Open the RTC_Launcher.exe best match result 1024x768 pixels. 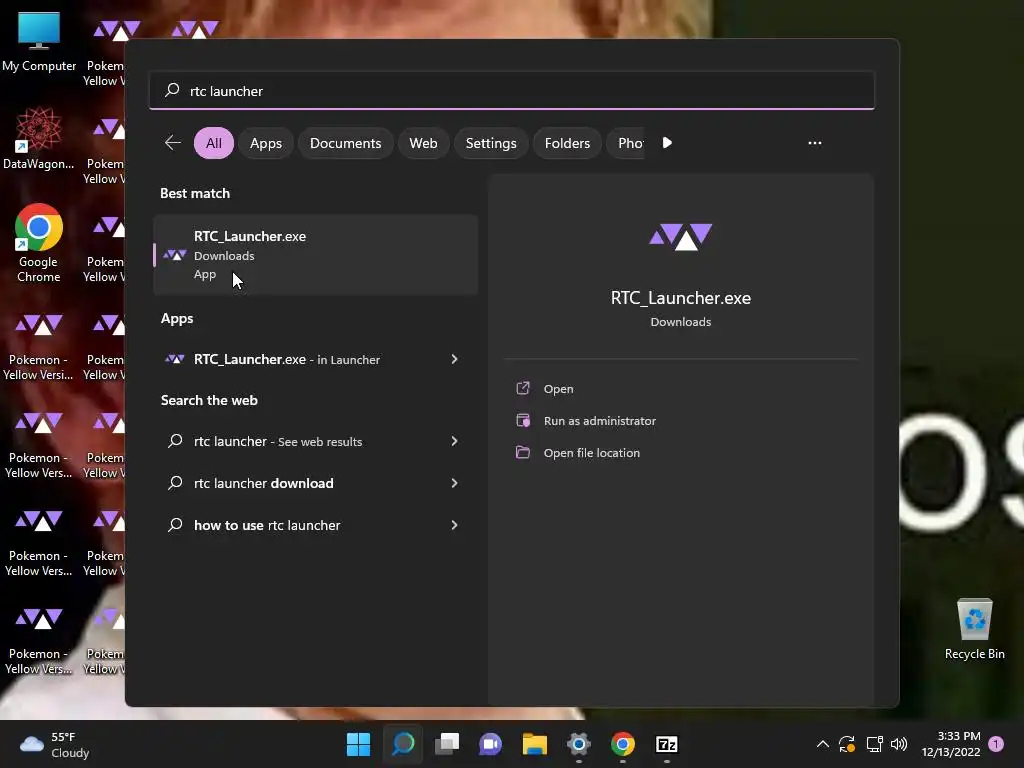click(x=315, y=255)
